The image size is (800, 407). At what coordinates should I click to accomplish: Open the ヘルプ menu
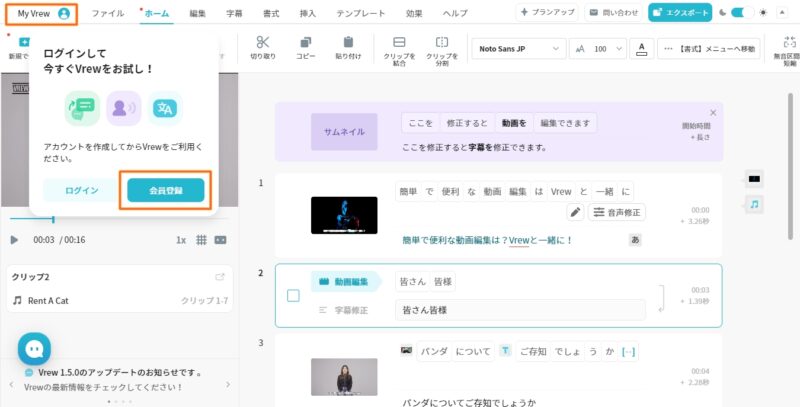tap(455, 14)
